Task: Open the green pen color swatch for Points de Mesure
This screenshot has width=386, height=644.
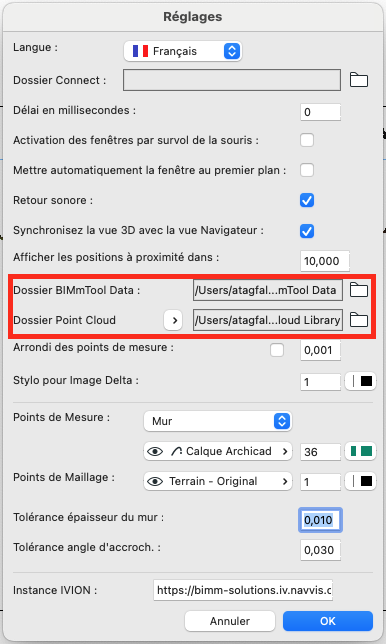Action: point(361,451)
